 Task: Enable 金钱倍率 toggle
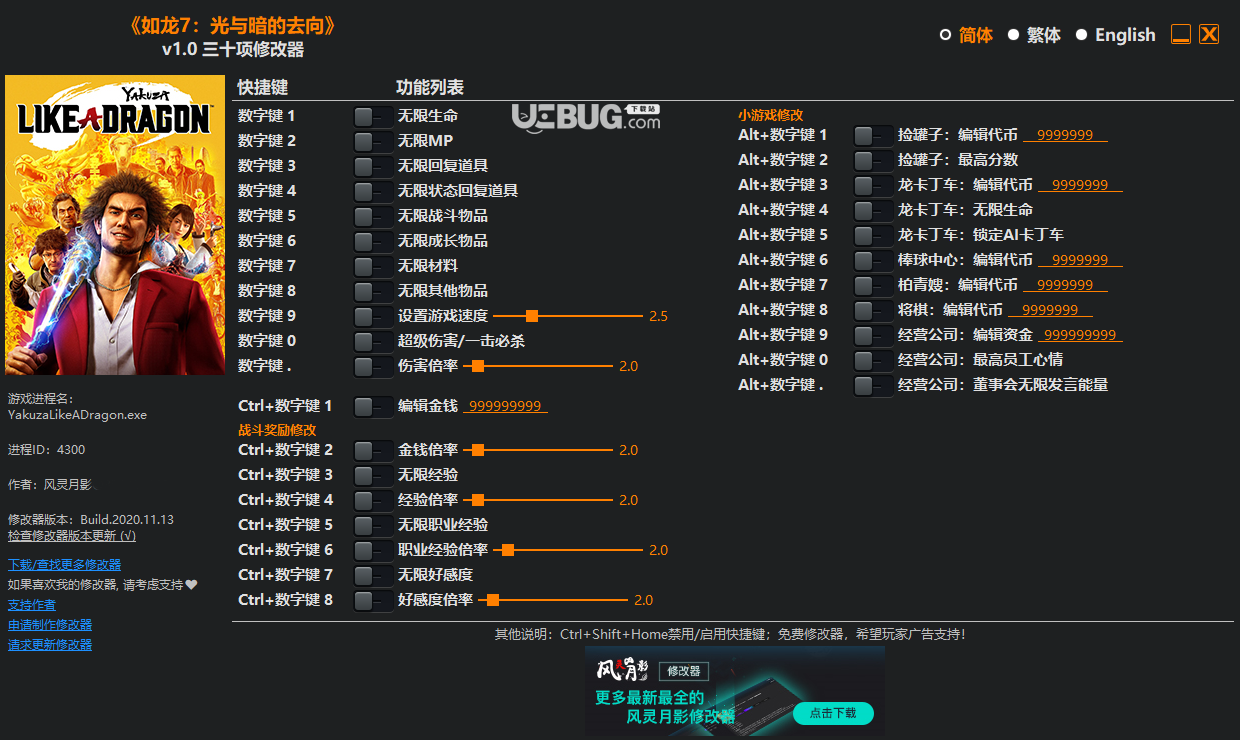373,450
